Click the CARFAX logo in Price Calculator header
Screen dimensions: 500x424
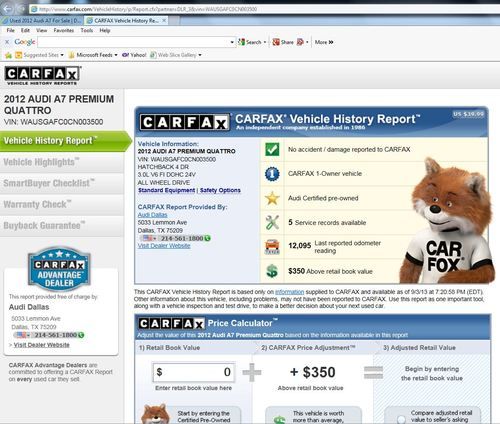coord(171,323)
